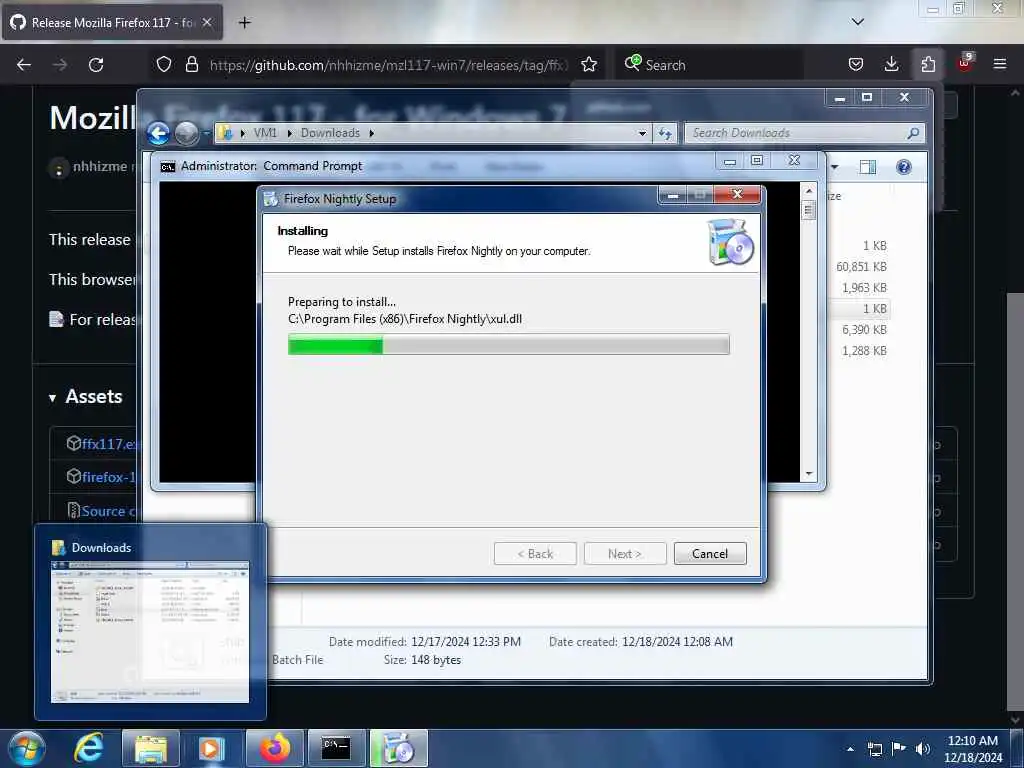Image resolution: width=1024 pixels, height=768 pixels.
Task: Open the Source code asset link
Action: [108, 511]
